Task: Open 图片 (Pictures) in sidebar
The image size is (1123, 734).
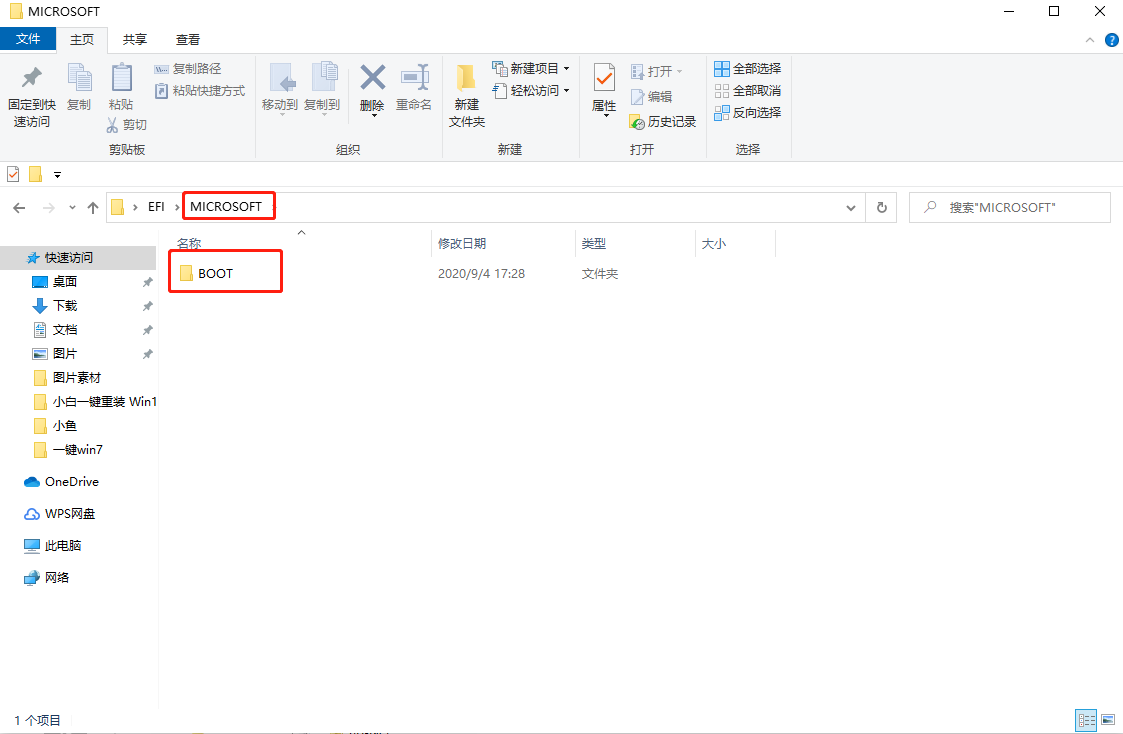Action: point(64,354)
